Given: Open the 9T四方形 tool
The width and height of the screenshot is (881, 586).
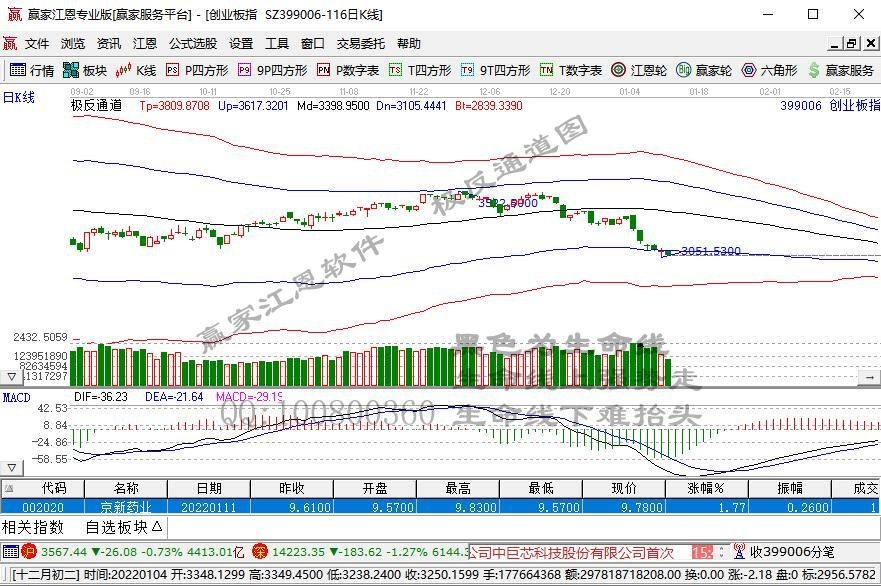Looking at the screenshot, I should [496, 70].
